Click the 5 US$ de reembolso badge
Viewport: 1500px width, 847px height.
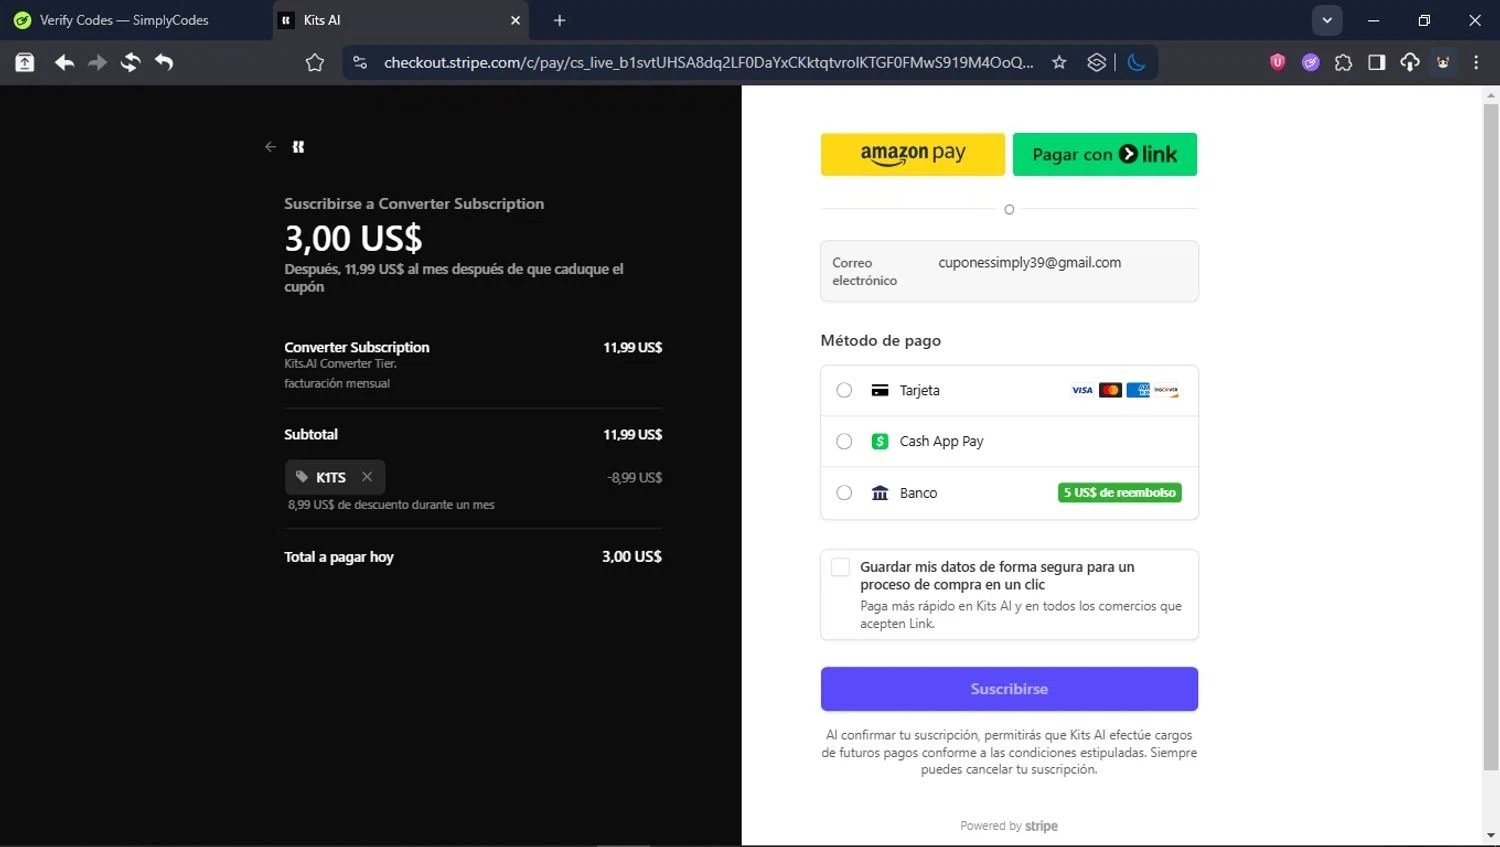click(x=1120, y=493)
